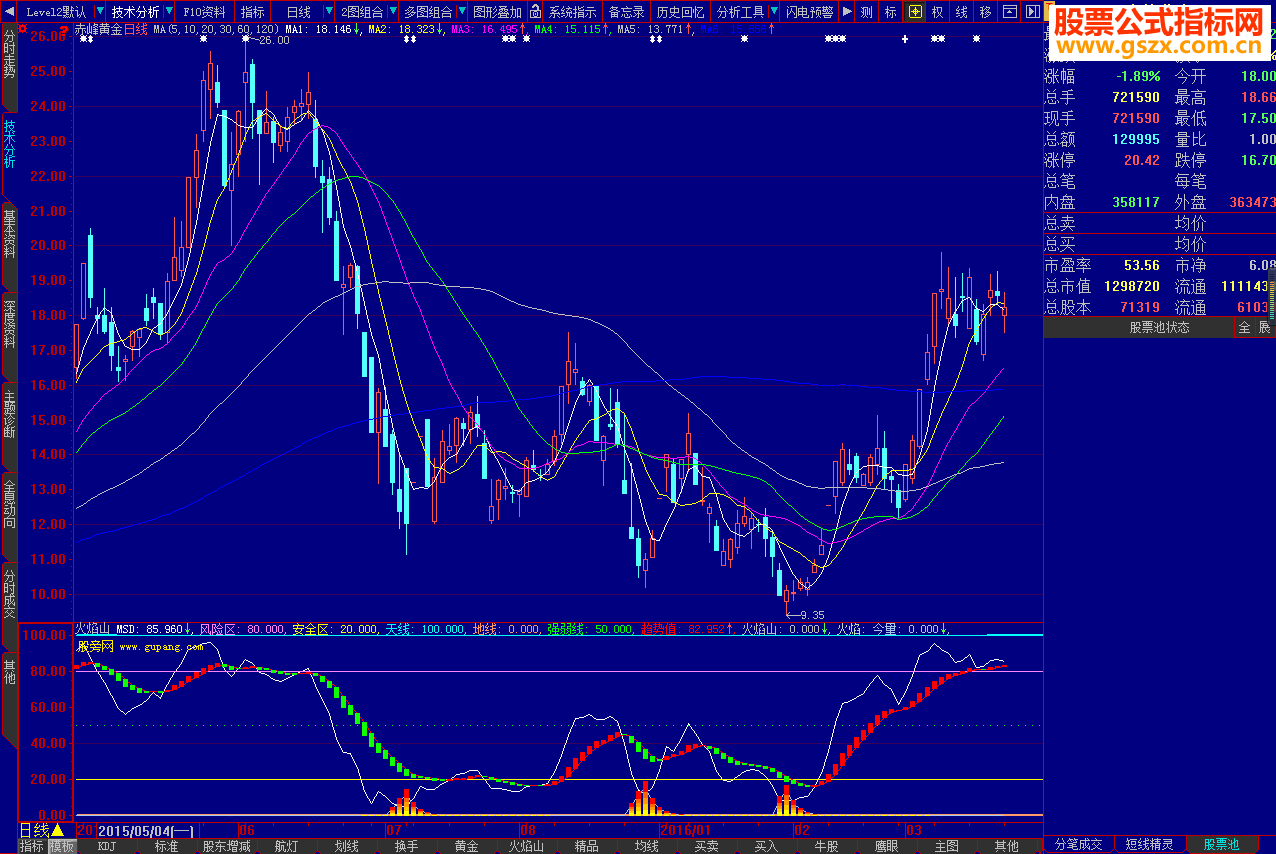Open 系统指示 from the toolbar

(573, 12)
